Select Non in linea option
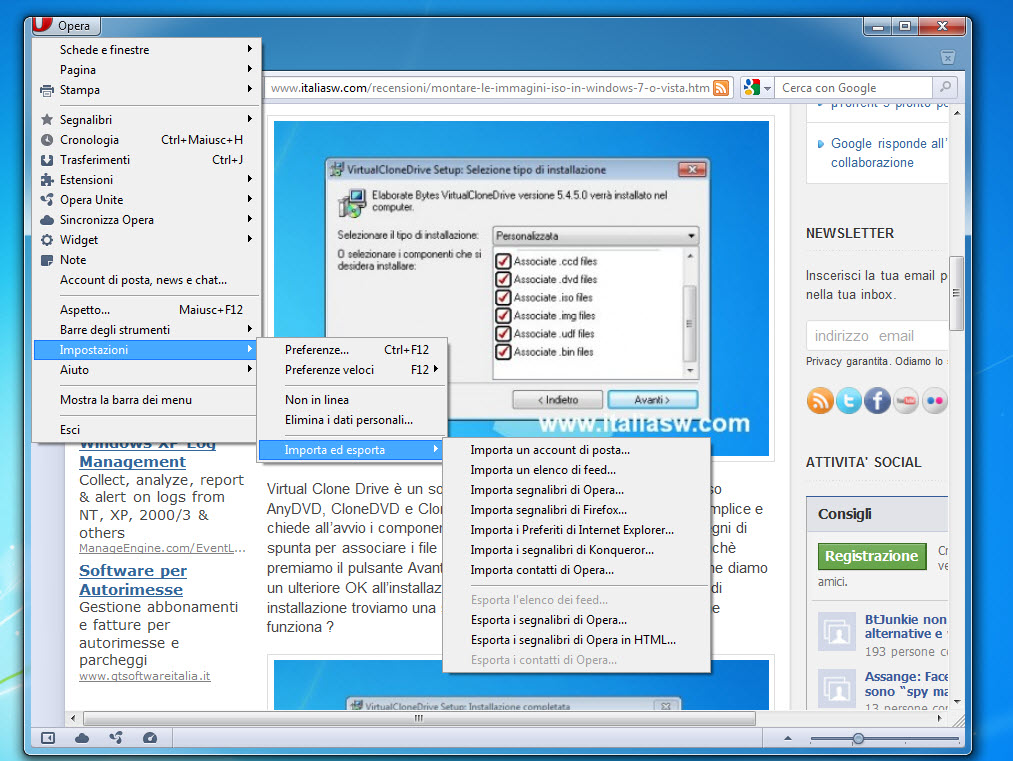The height and width of the screenshot is (761, 1013). tap(352, 400)
